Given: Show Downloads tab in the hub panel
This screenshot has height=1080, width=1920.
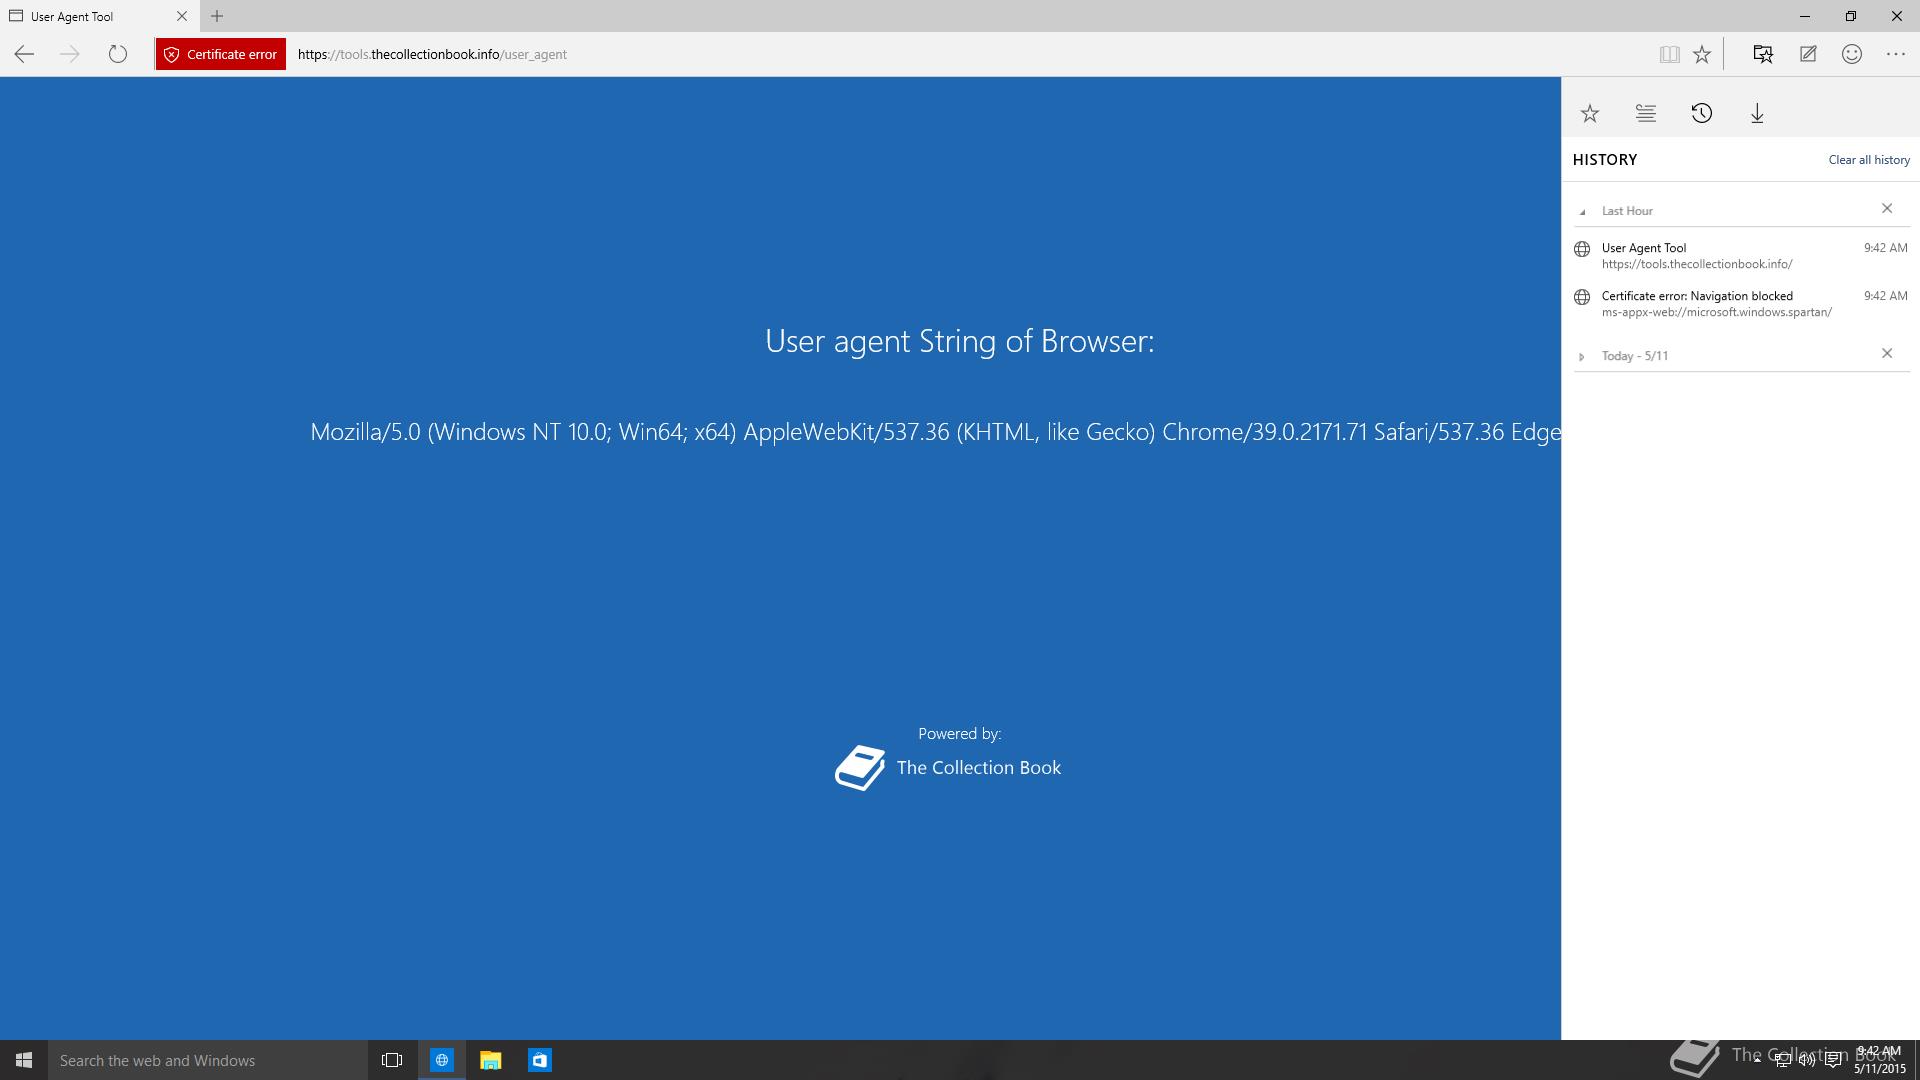Looking at the screenshot, I should point(1757,113).
